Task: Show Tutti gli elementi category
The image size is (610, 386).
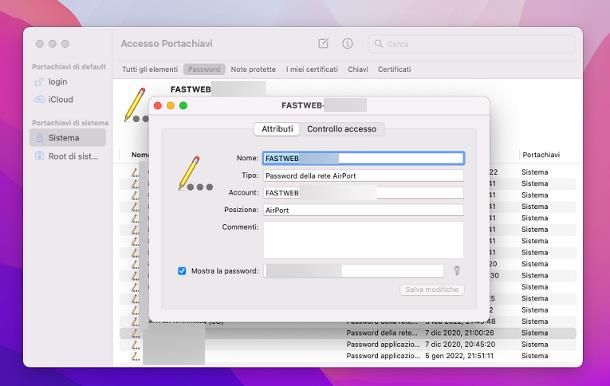Action: point(150,69)
